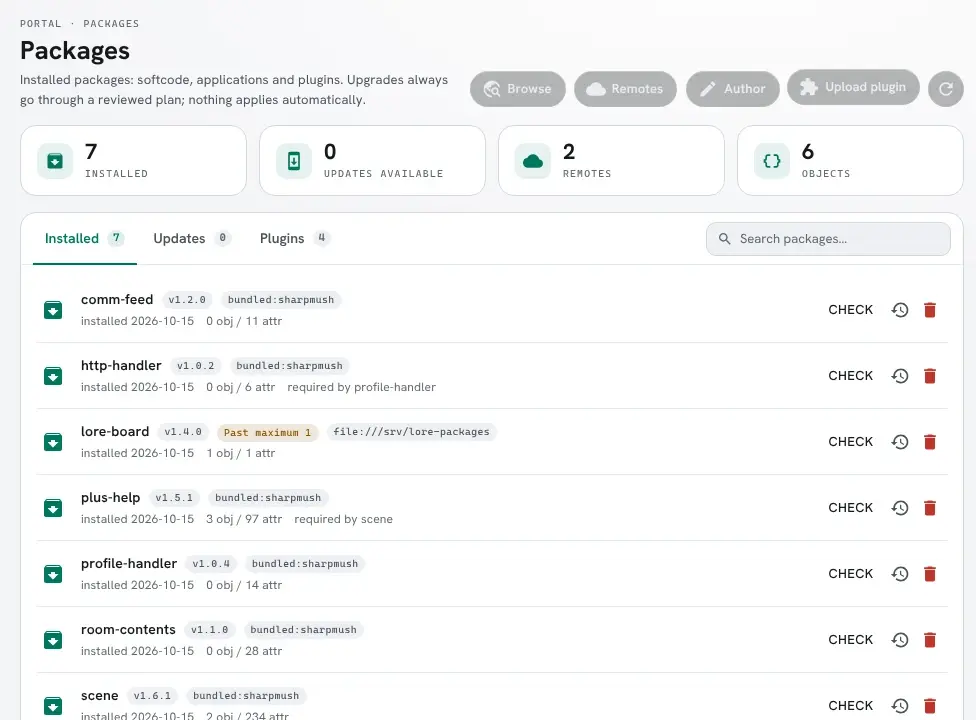Run CHECK on comm-feed
Screen dimensions: 976x720
(x=850, y=310)
